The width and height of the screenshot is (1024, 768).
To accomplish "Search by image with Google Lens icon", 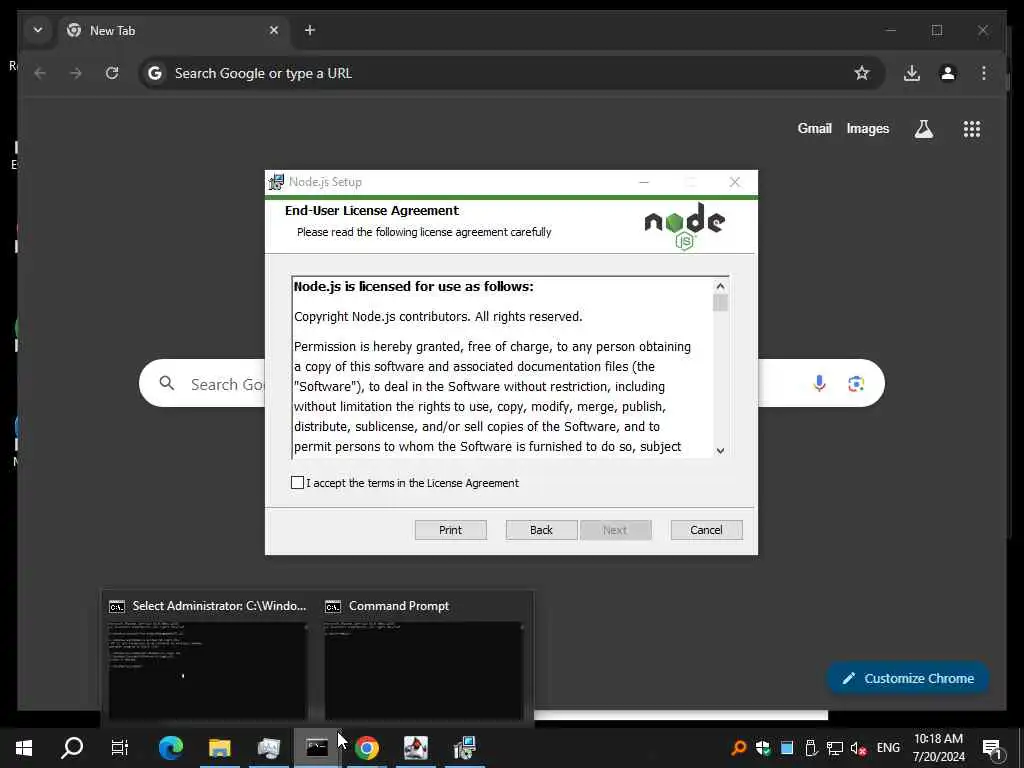I will pyautogui.click(x=856, y=383).
